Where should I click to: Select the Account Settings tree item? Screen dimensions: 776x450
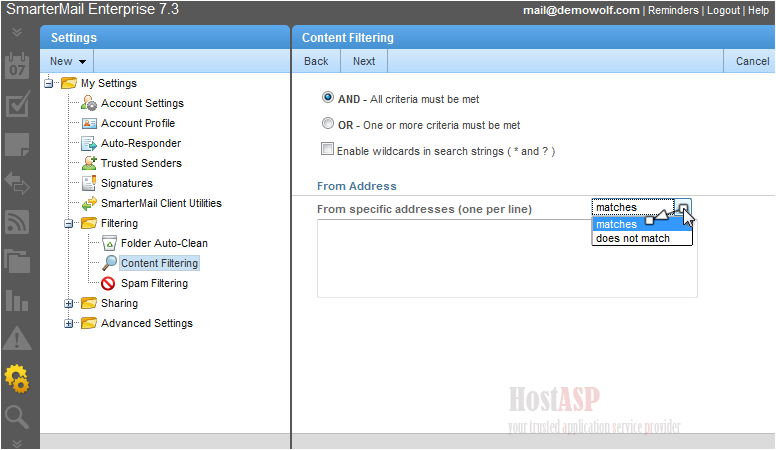pos(142,103)
